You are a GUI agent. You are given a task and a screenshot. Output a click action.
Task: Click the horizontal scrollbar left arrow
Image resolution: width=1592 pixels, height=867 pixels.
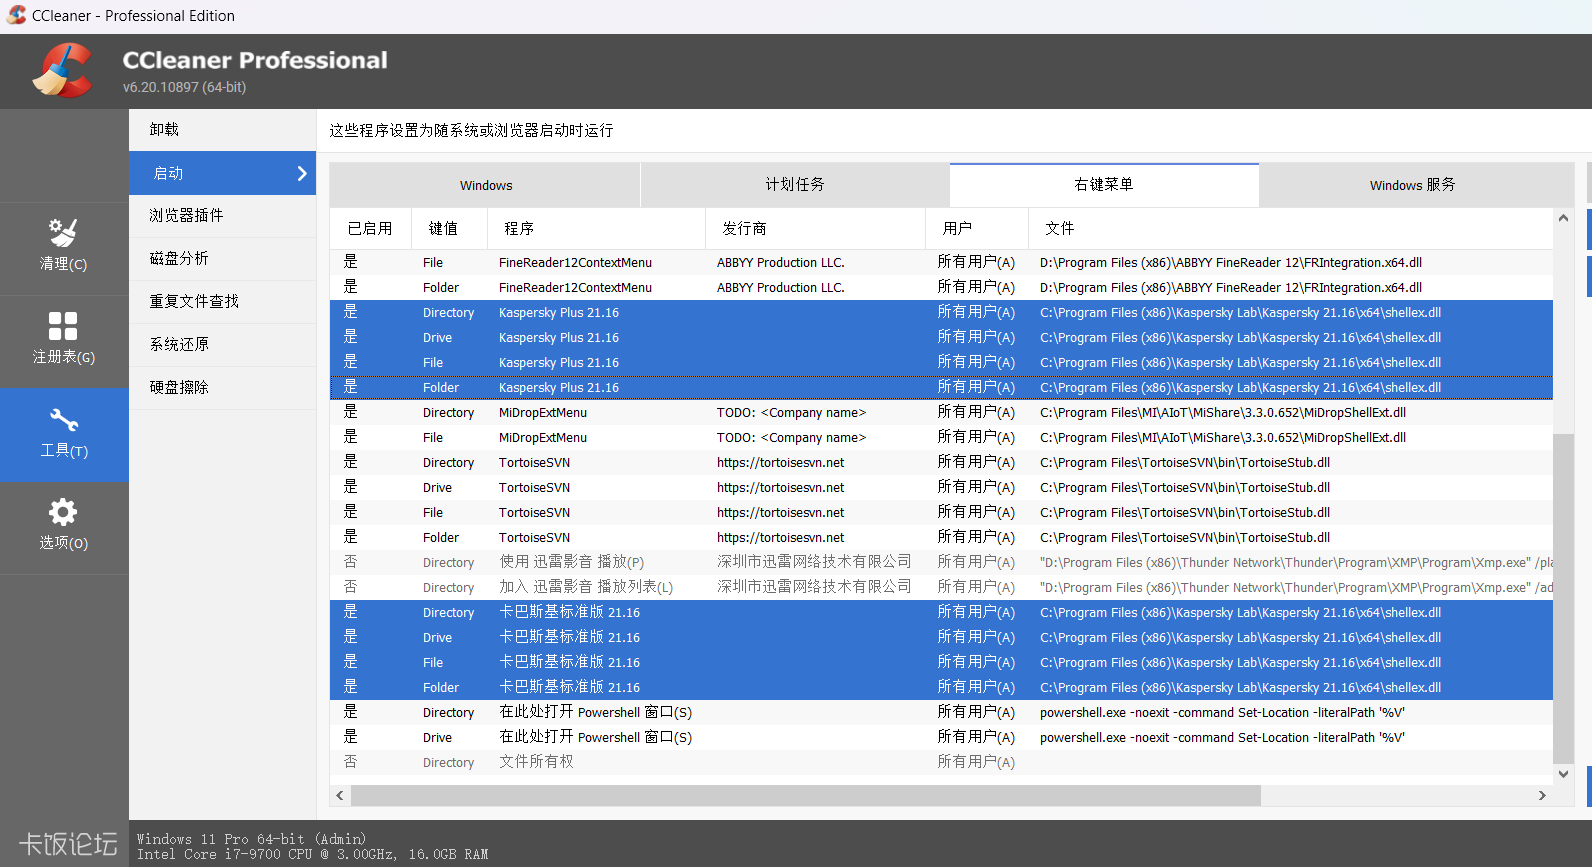coord(340,796)
